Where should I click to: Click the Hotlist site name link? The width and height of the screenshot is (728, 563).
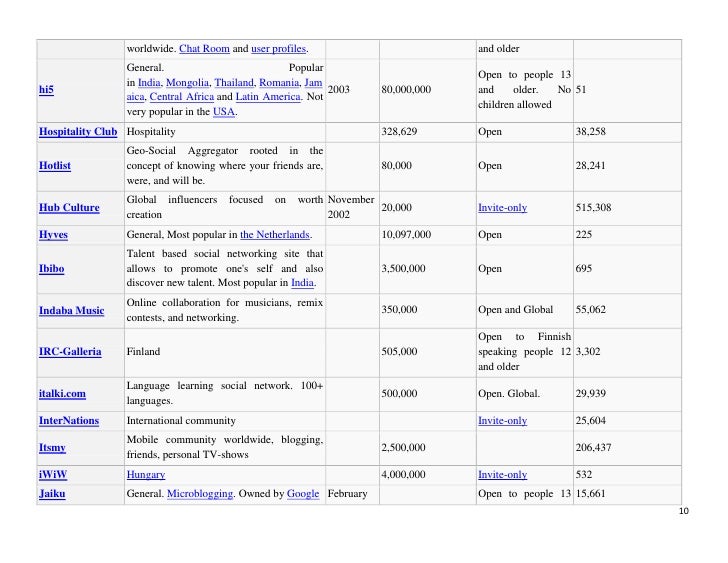point(55,166)
